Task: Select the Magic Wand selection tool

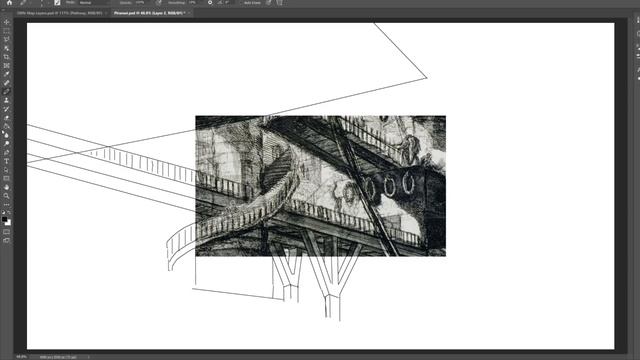Action: coord(6,48)
